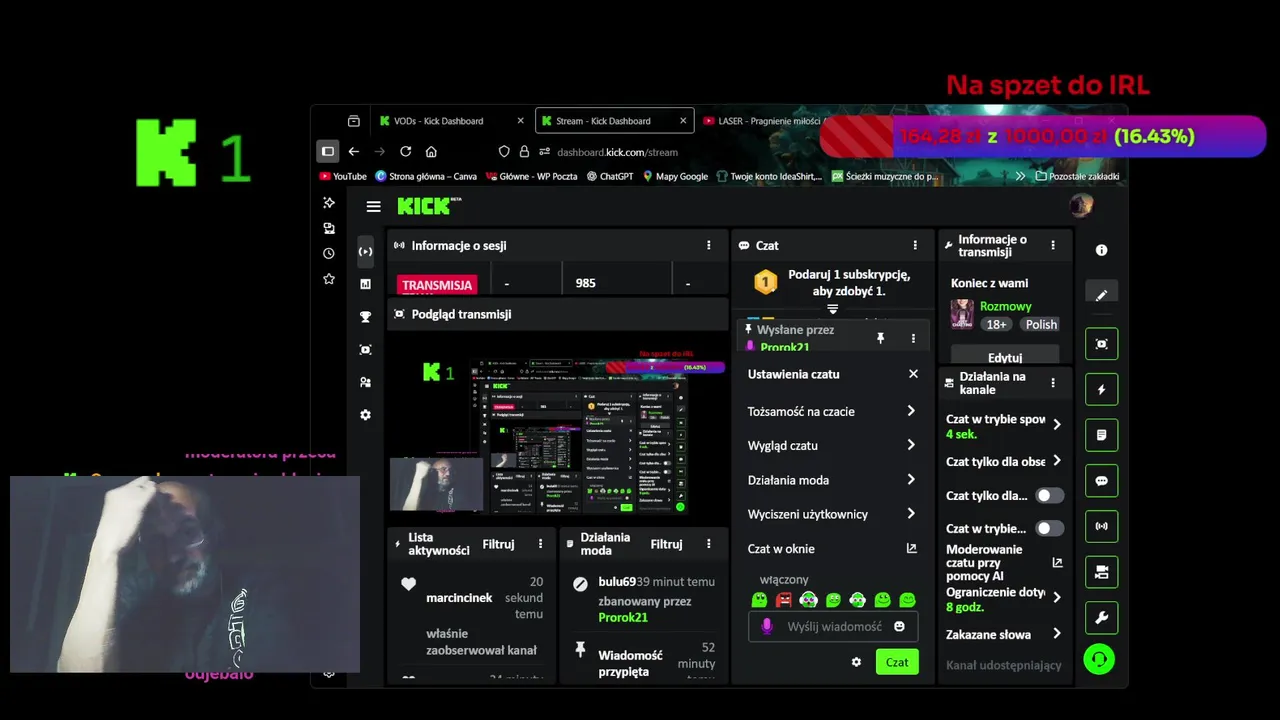Open Czat panel three-dot menu
1280x720 pixels.
pyautogui.click(x=915, y=245)
